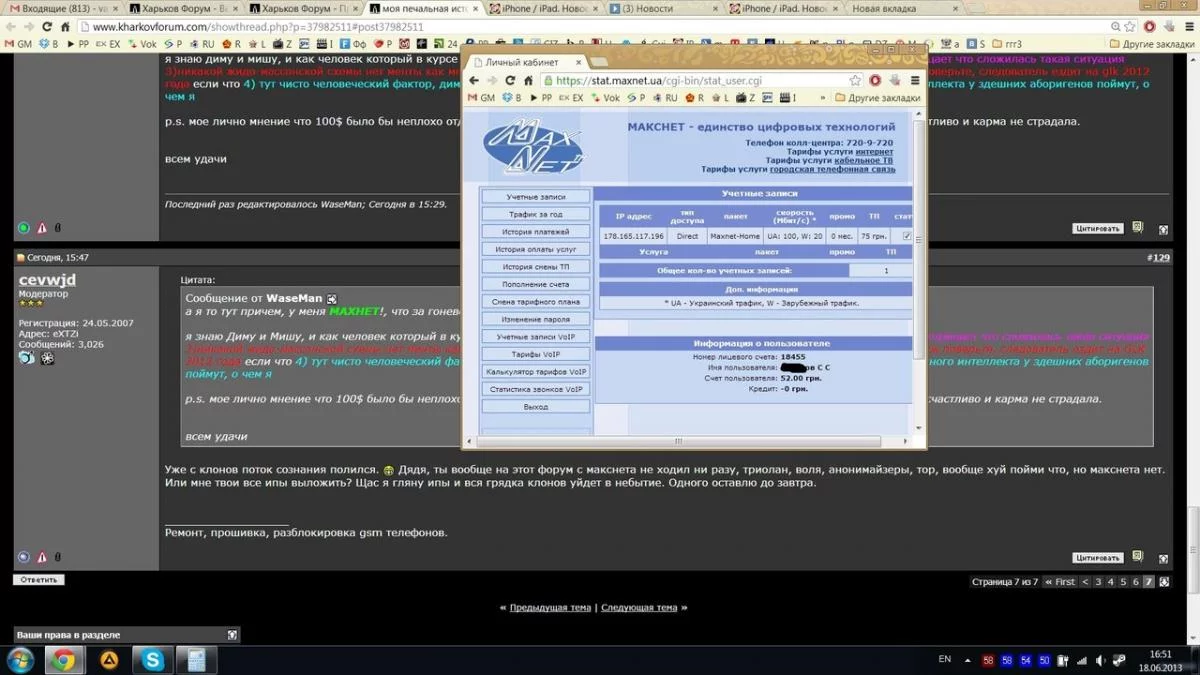Select 'Пополнение счета' in the Maxnet sidebar menu
The image size is (1200, 675).
(x=535, y=284)
